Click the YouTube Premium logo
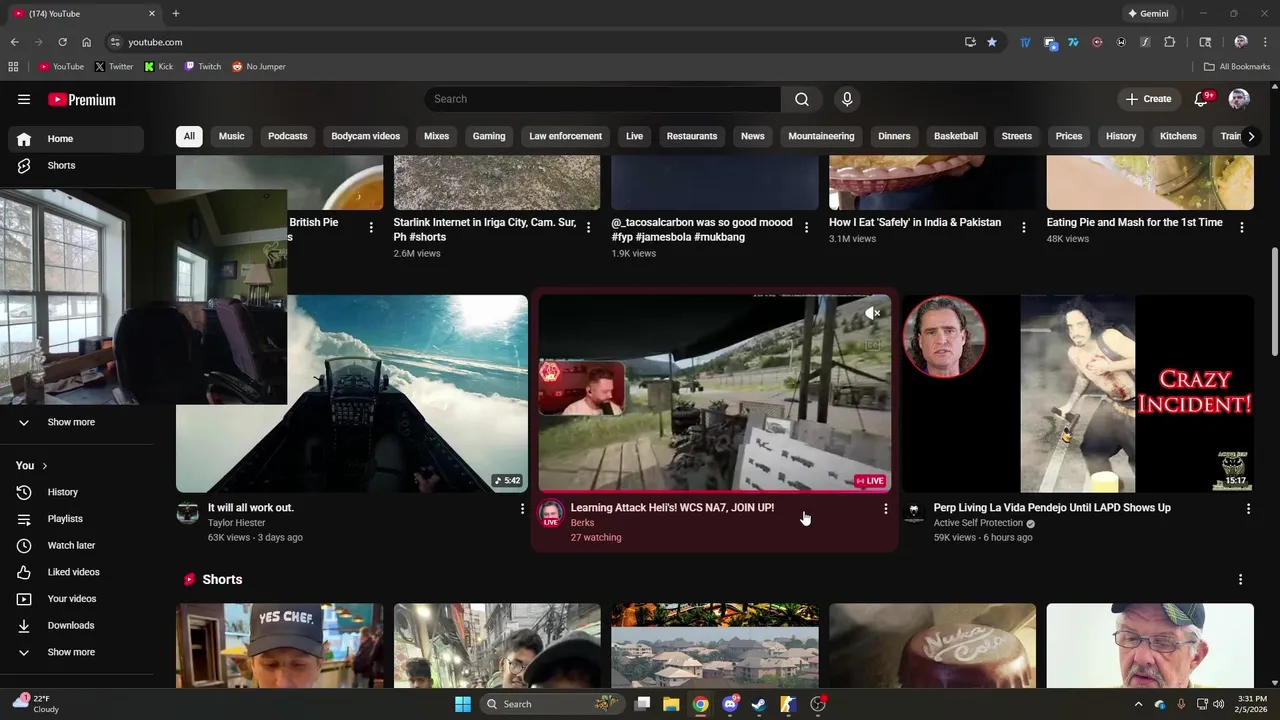This screenshot has height=720, width=1280. [x=82, y=99]
